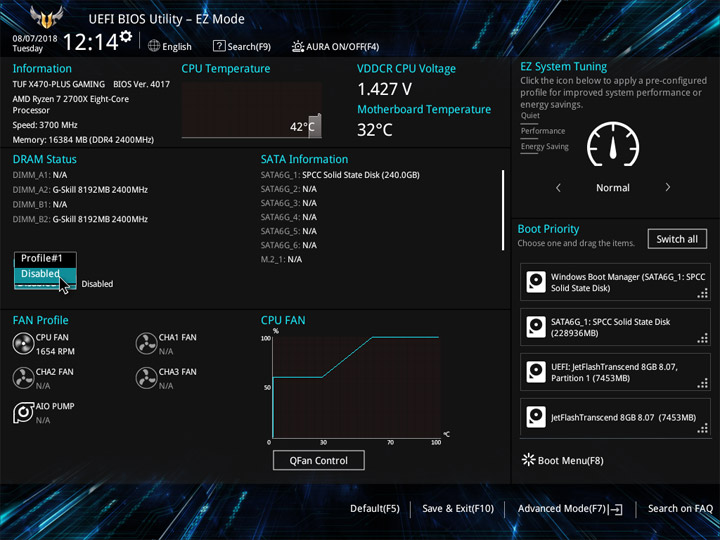Viewport: 720px width, 540px height.
Task: Click the DIMM_A2 G-Skill 8192MB row
Action: coord(80,190)
